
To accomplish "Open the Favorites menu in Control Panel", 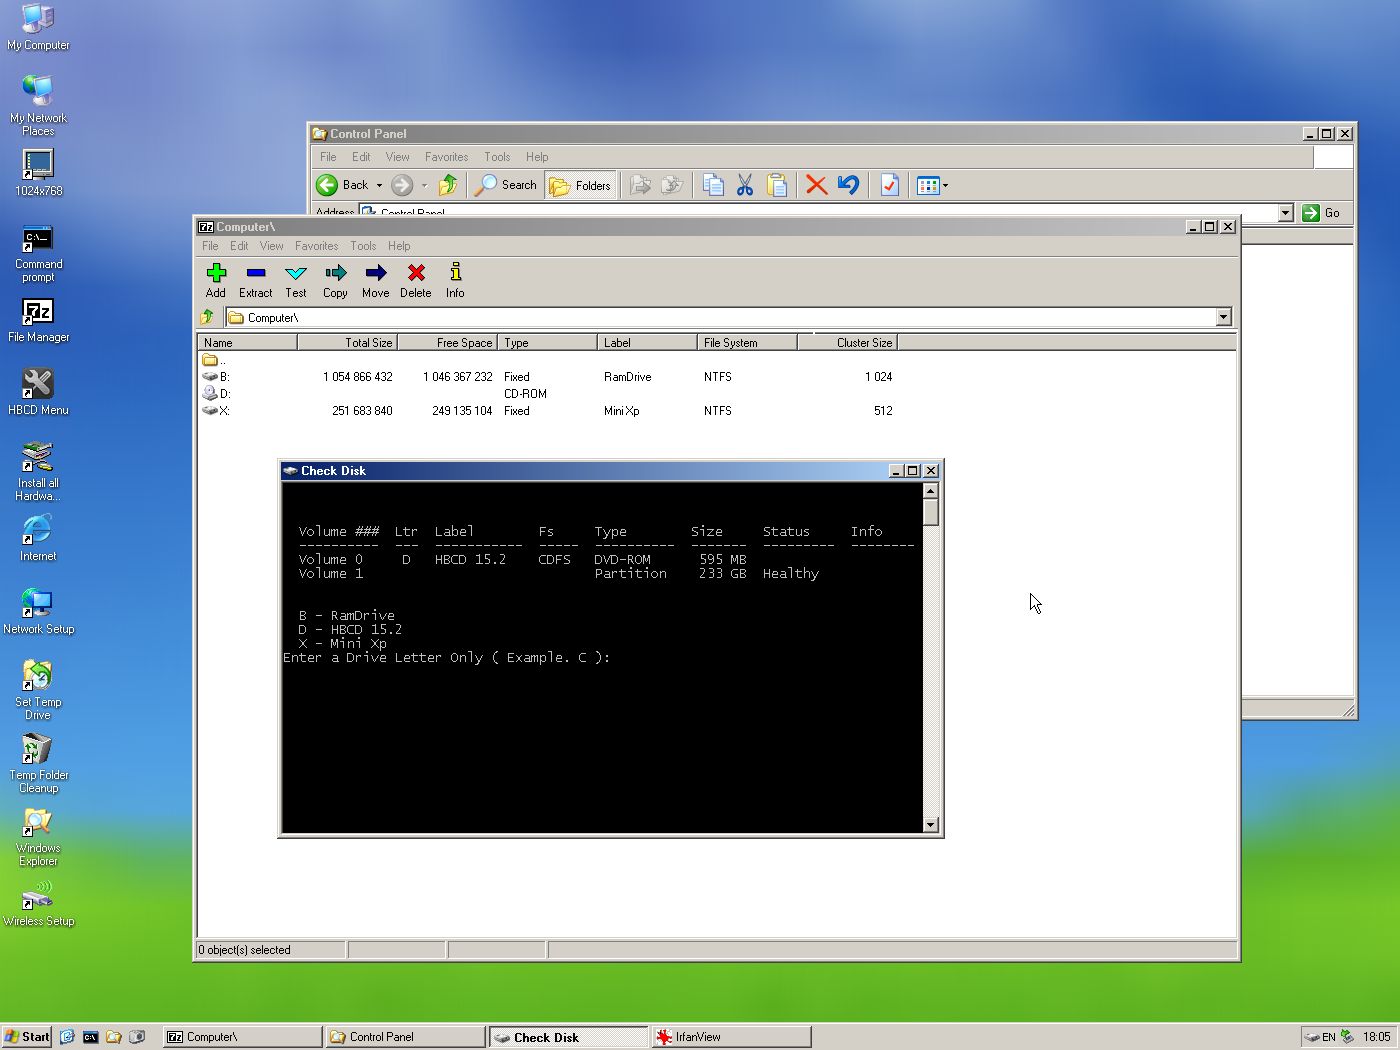I will click(x=446, y=157).
